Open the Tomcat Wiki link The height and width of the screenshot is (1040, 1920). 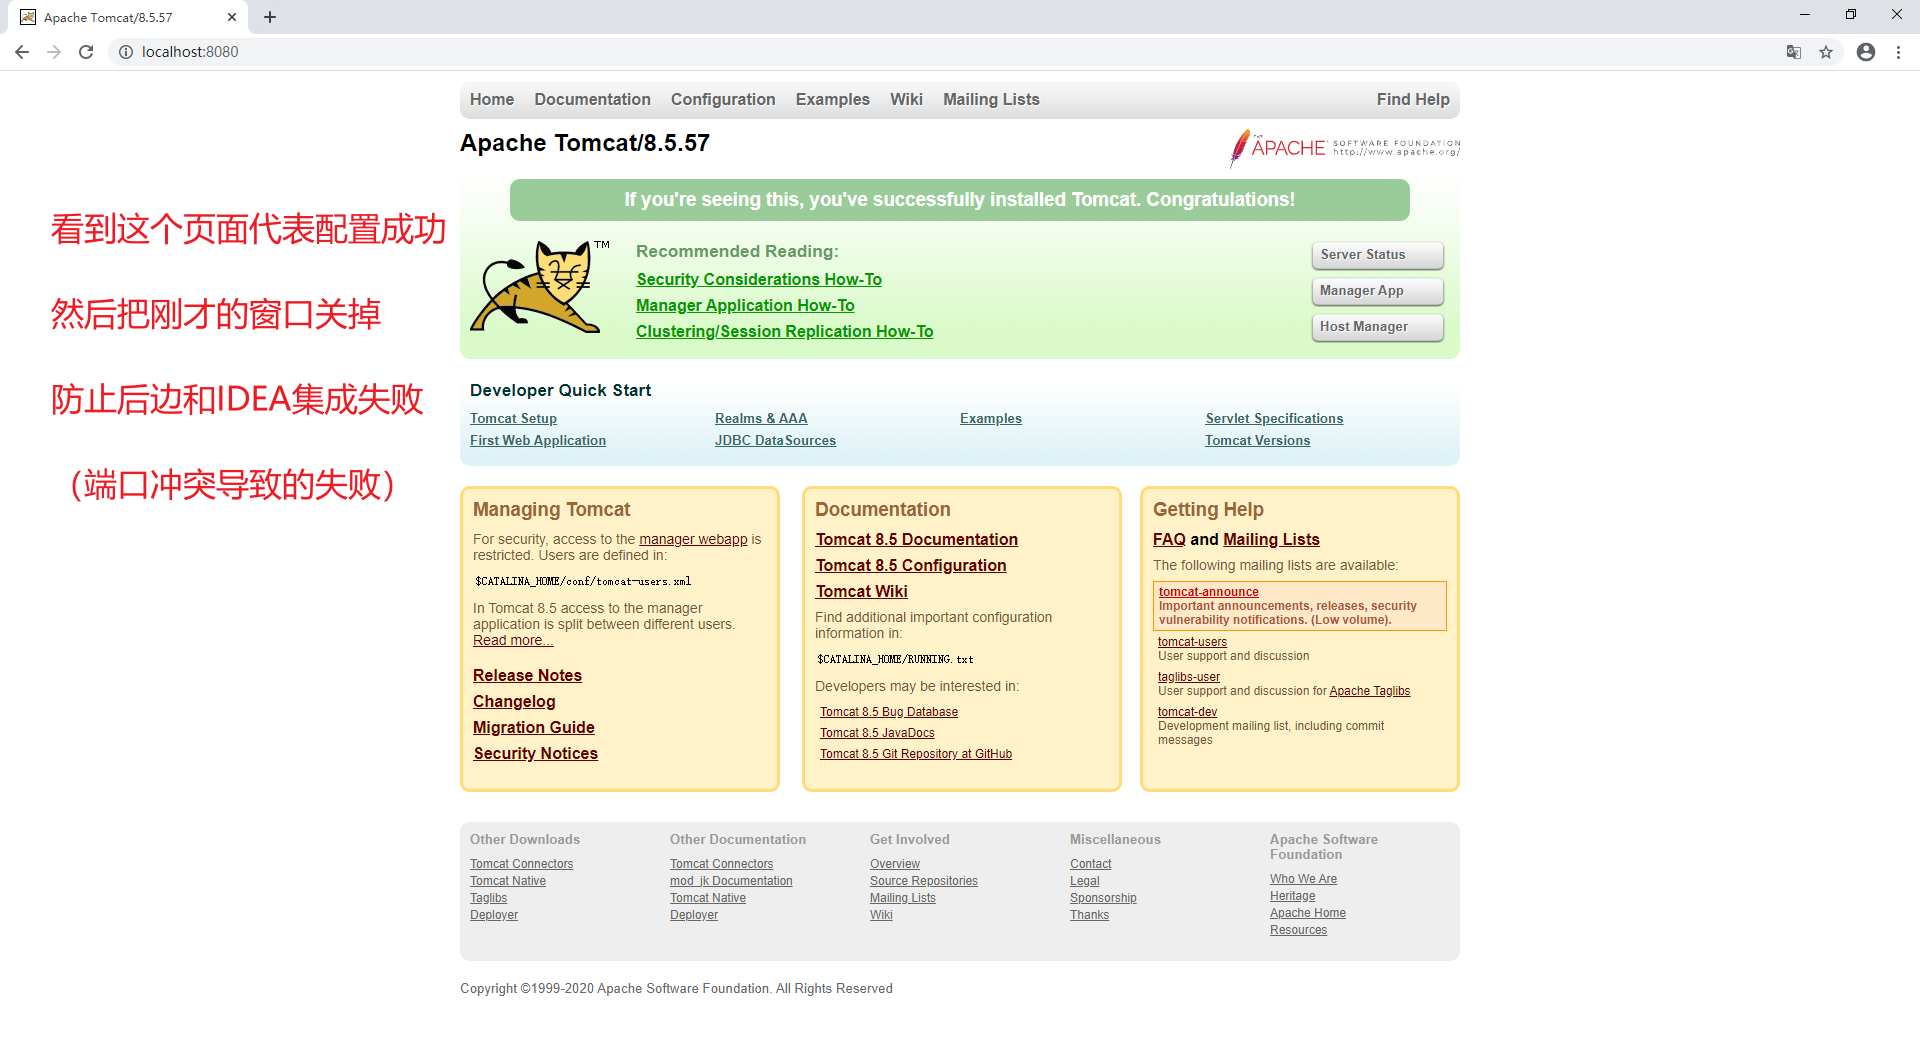tap(861, 592)
